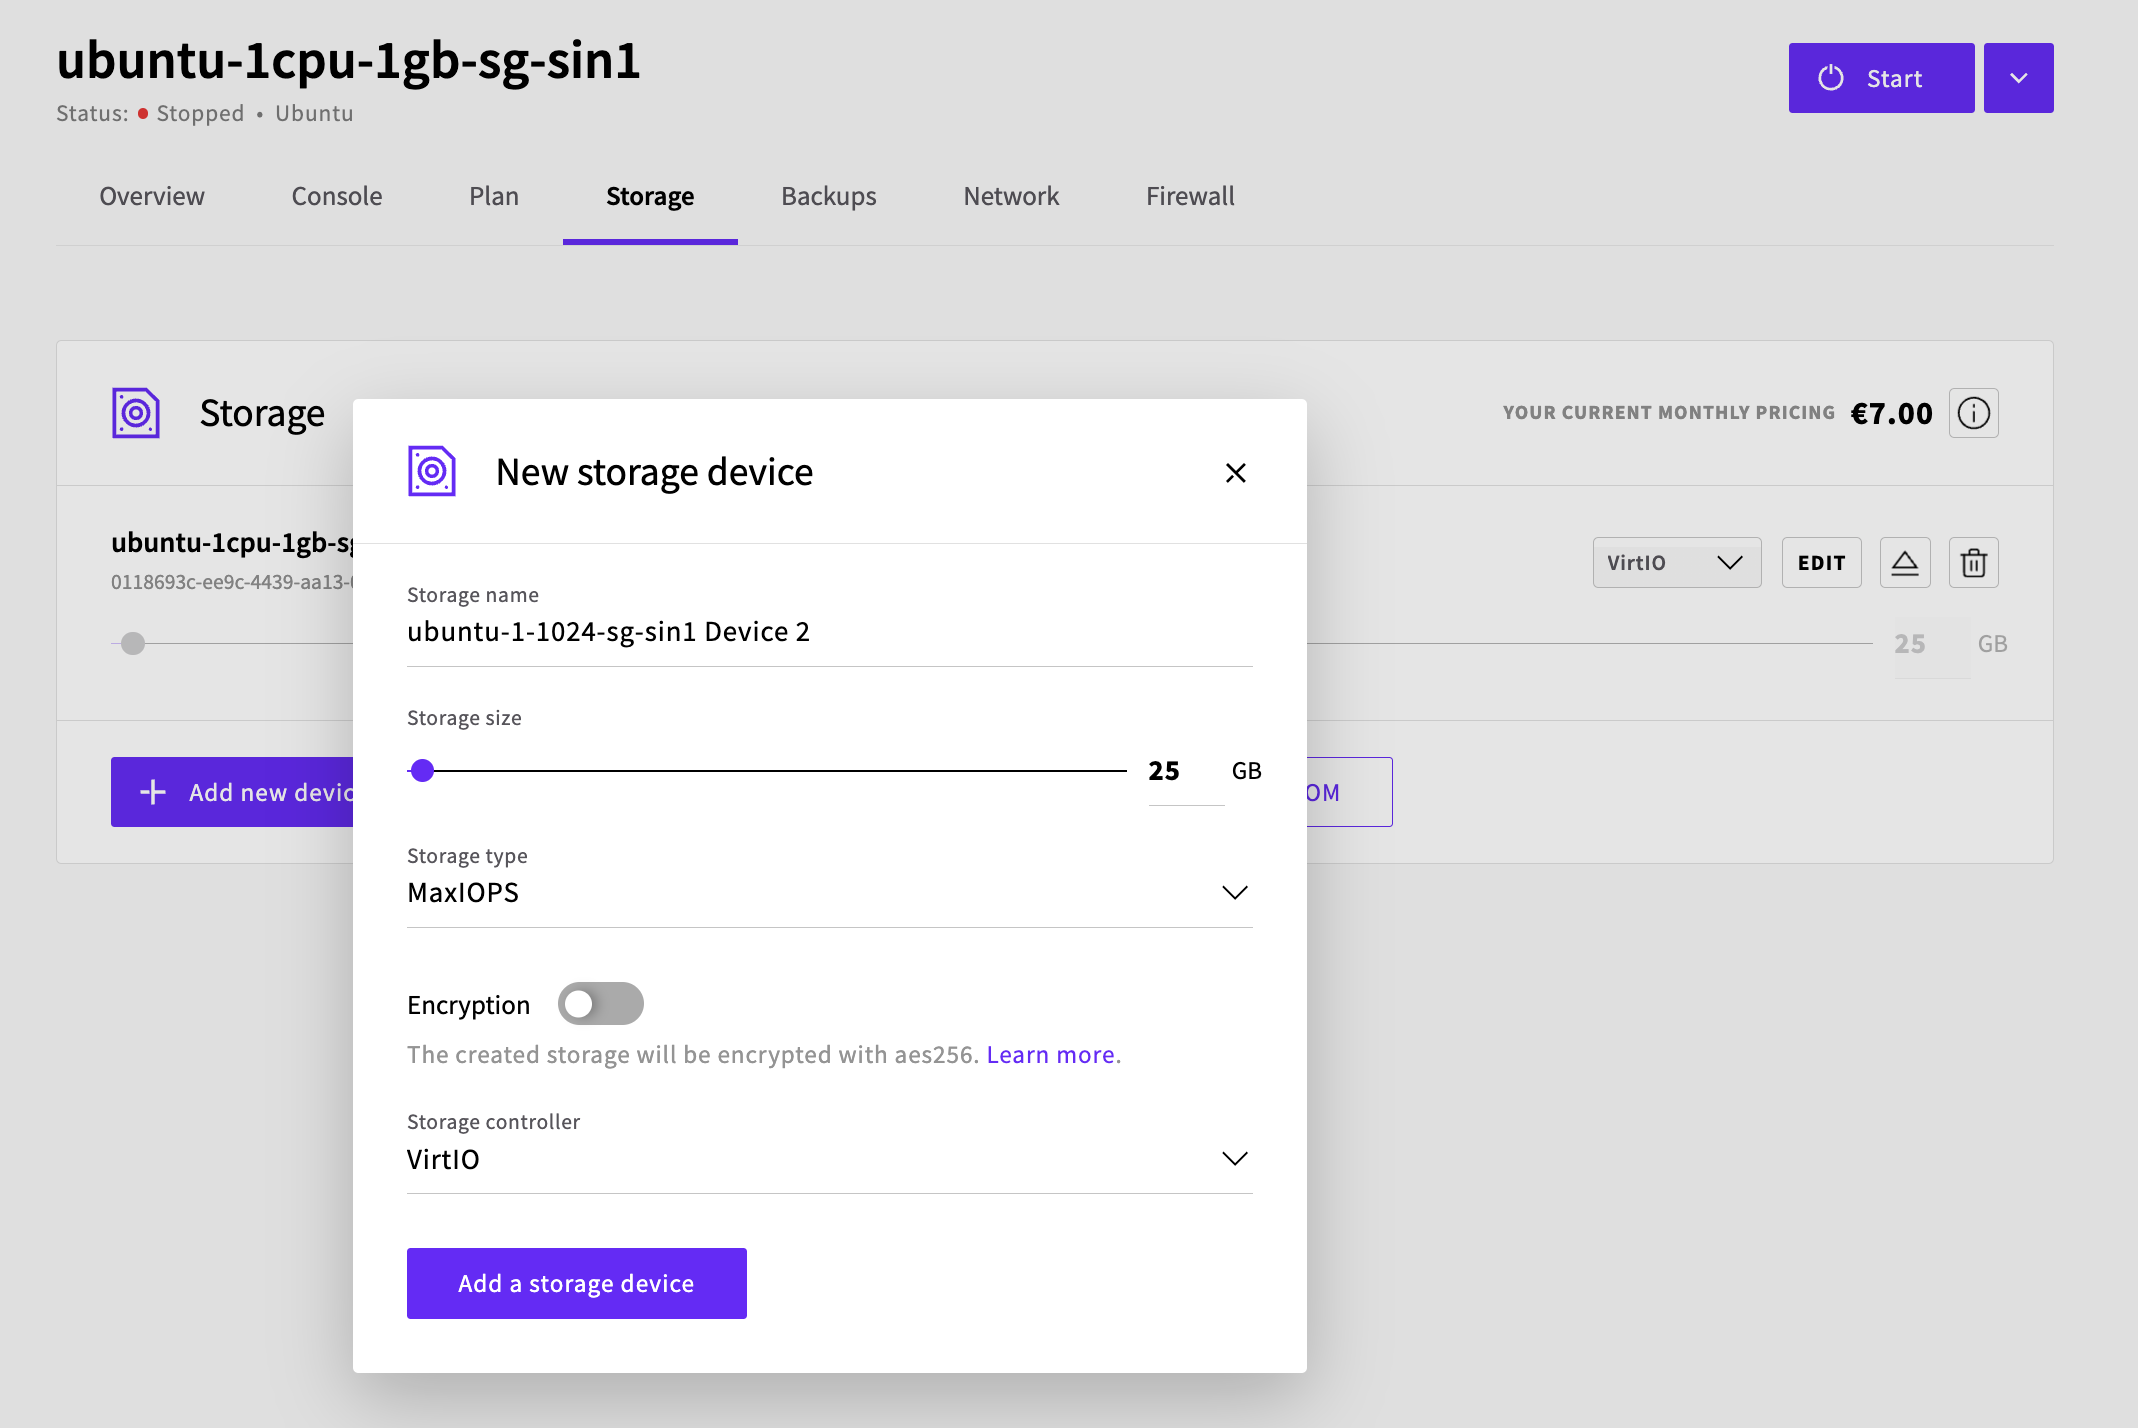Click the EDIT button for existing storage
Image resolution: width=2138 pixels, height=1428 pixels.
point(1822,562)
